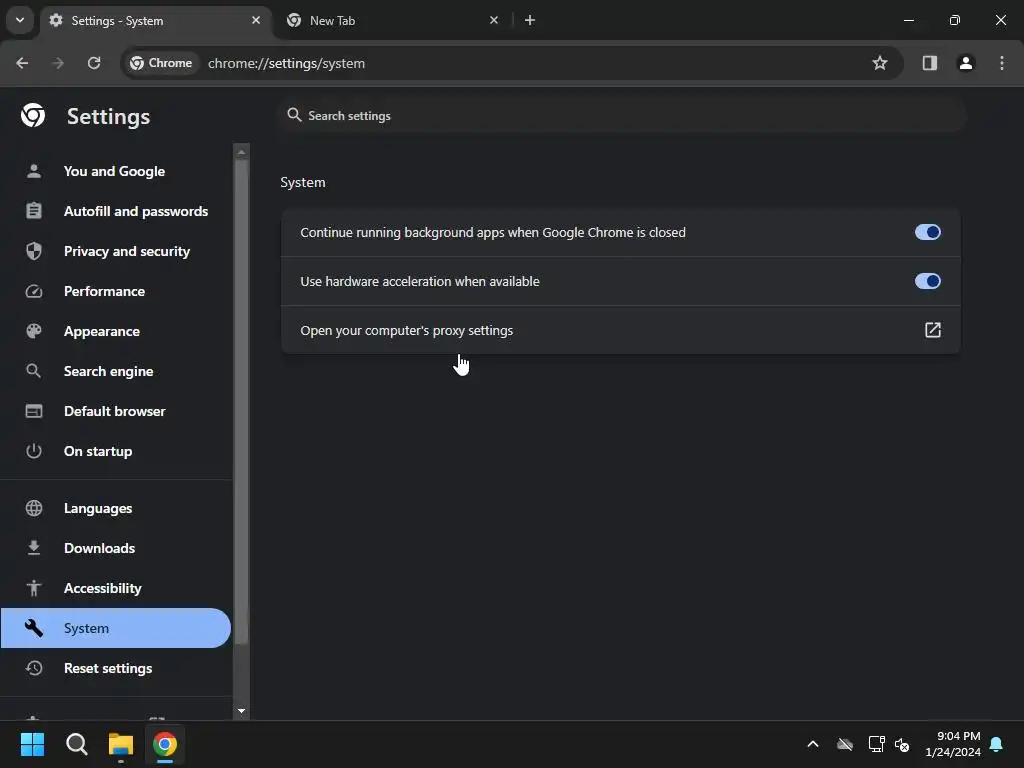
Task: Click the power icon for On startup
Action: click(34, 451)
